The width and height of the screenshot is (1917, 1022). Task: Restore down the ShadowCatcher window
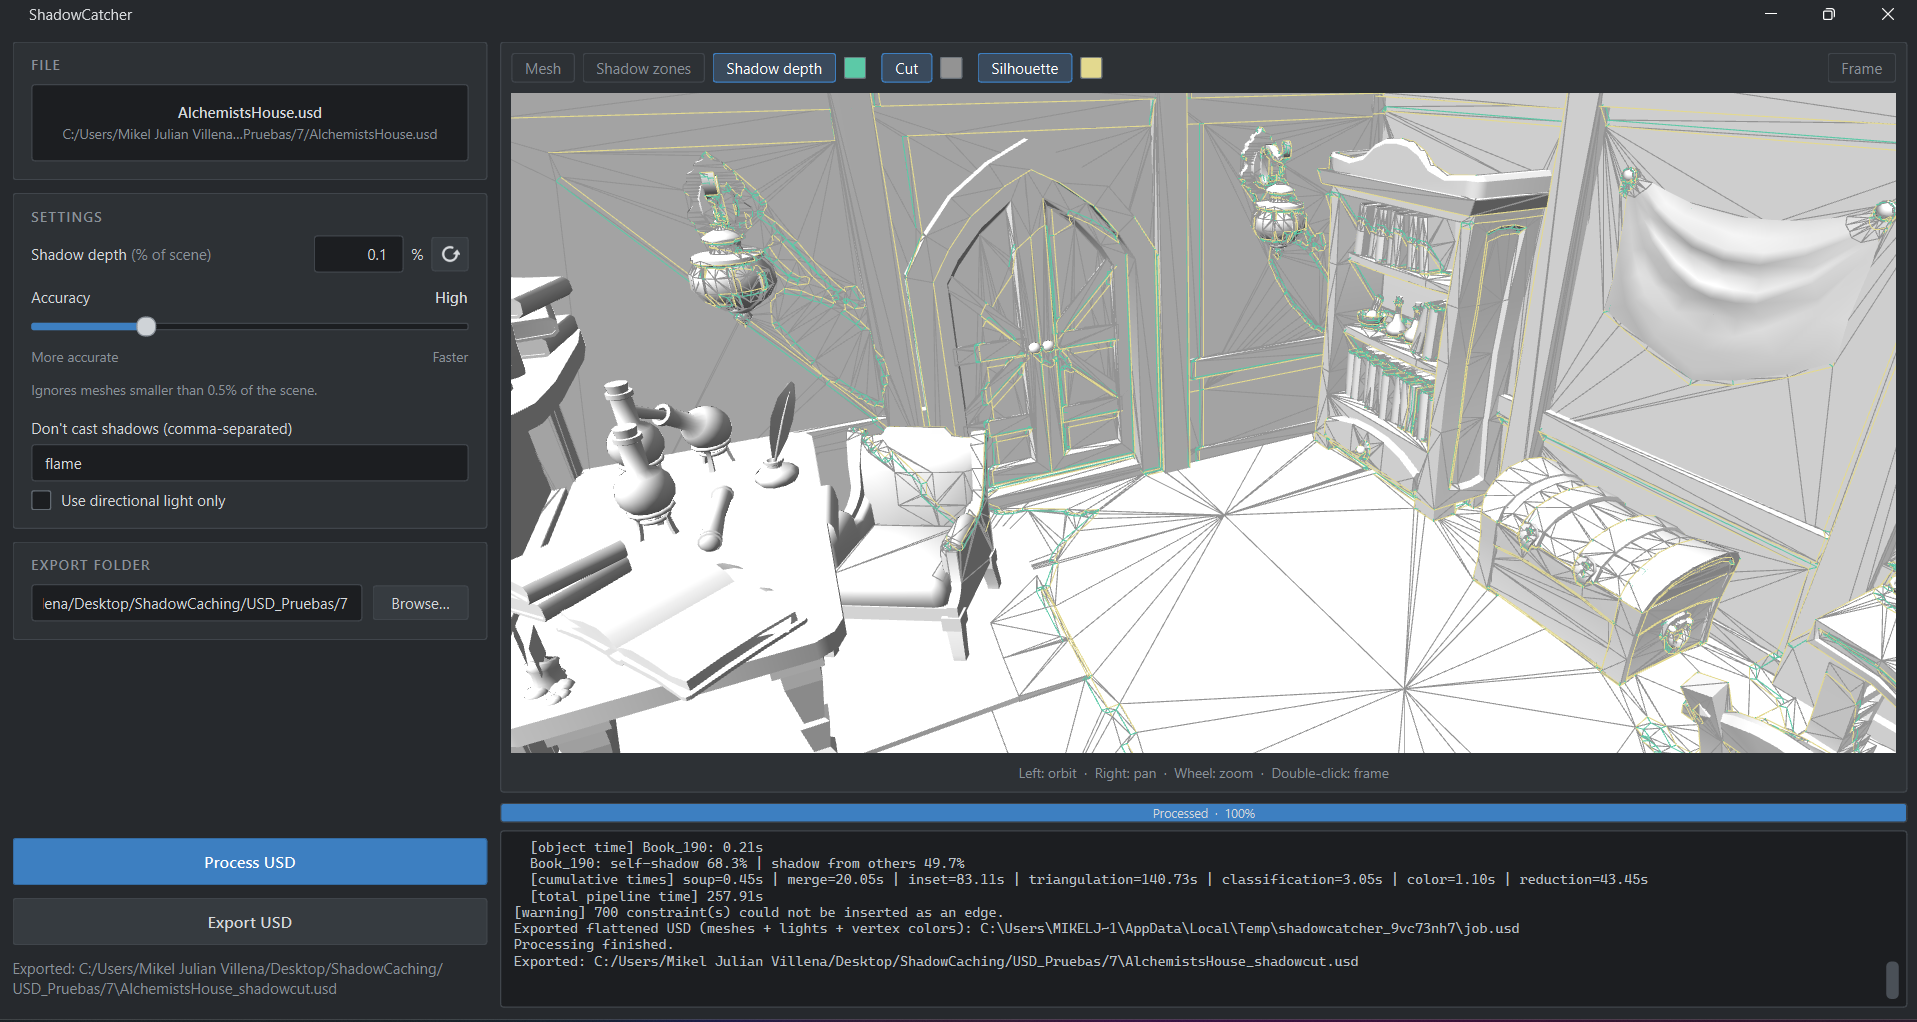tap(1829, 14)
